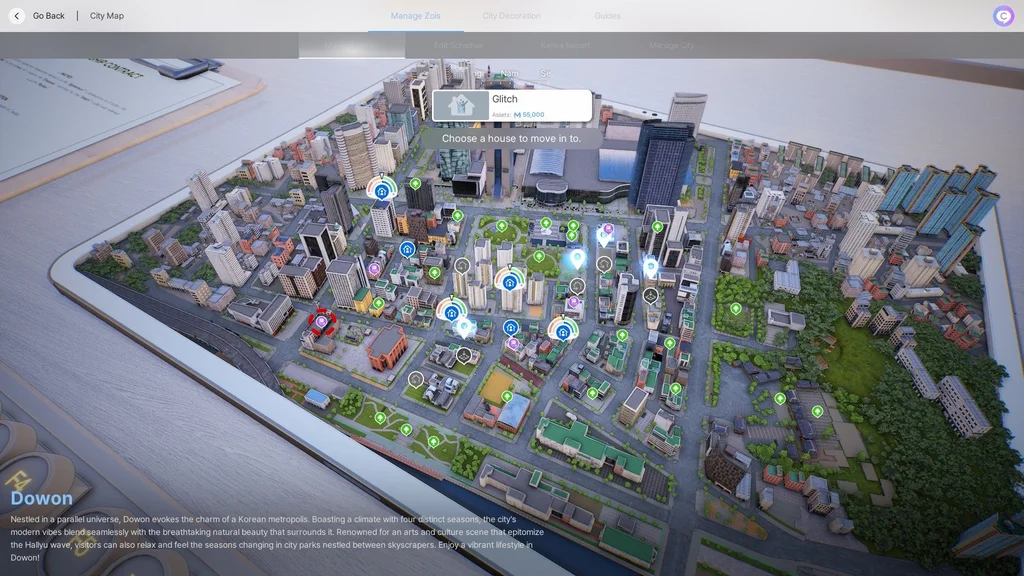The height and width of the screenshot is (576, 1024).
Task: Open the City Decoration tab
Action: pyautogui.click(x=511, y=16)
